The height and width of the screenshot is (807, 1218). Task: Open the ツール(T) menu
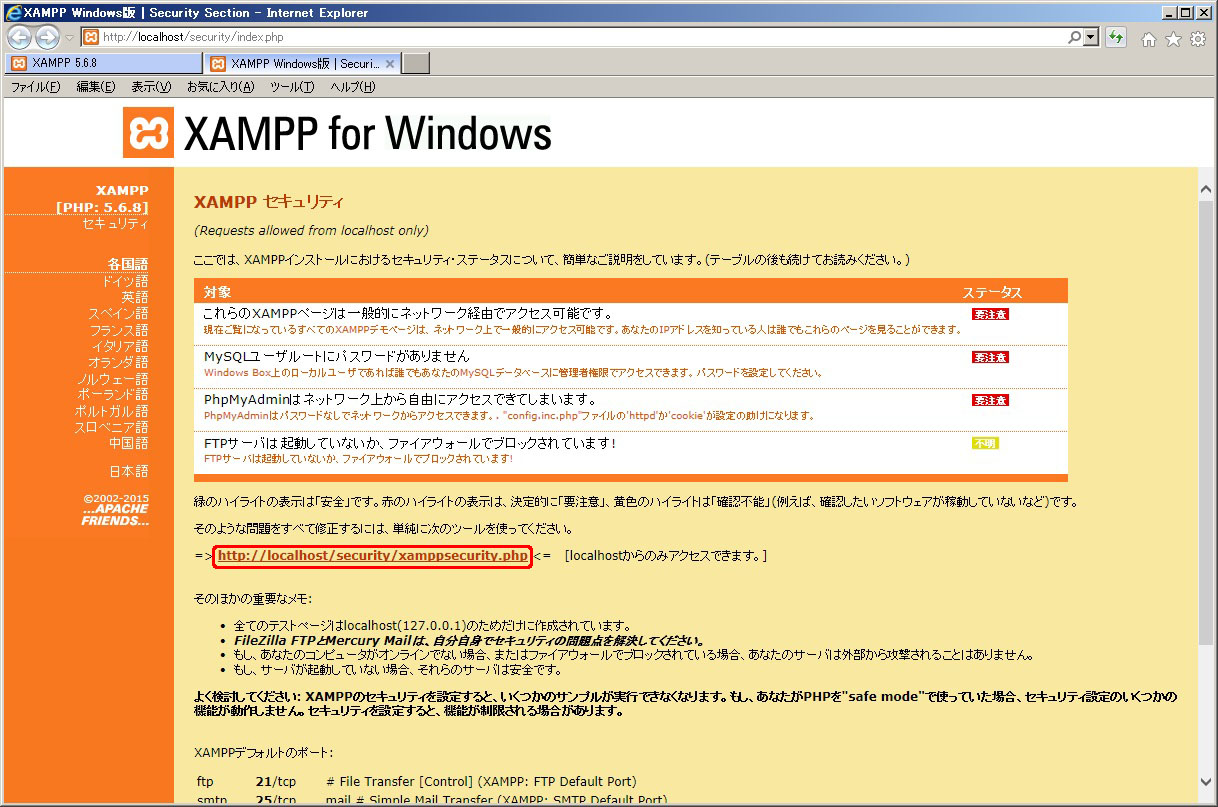pyautogui.click(x=292, y=87)
